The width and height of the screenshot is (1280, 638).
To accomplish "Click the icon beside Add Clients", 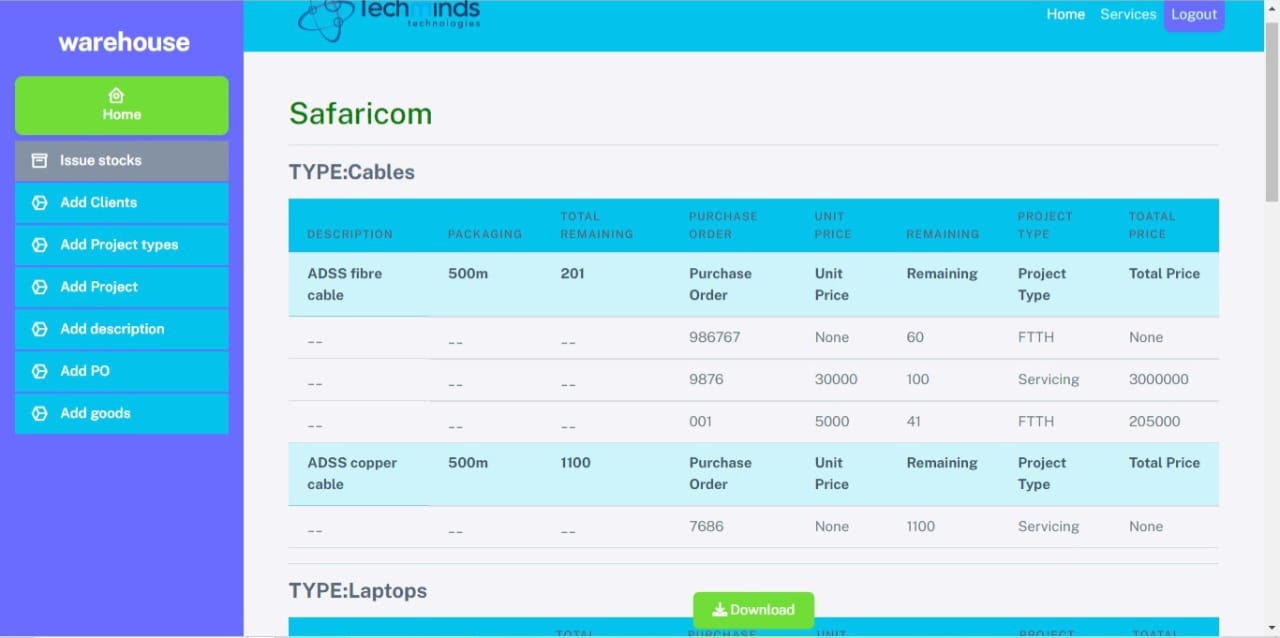I will (40, 202).
